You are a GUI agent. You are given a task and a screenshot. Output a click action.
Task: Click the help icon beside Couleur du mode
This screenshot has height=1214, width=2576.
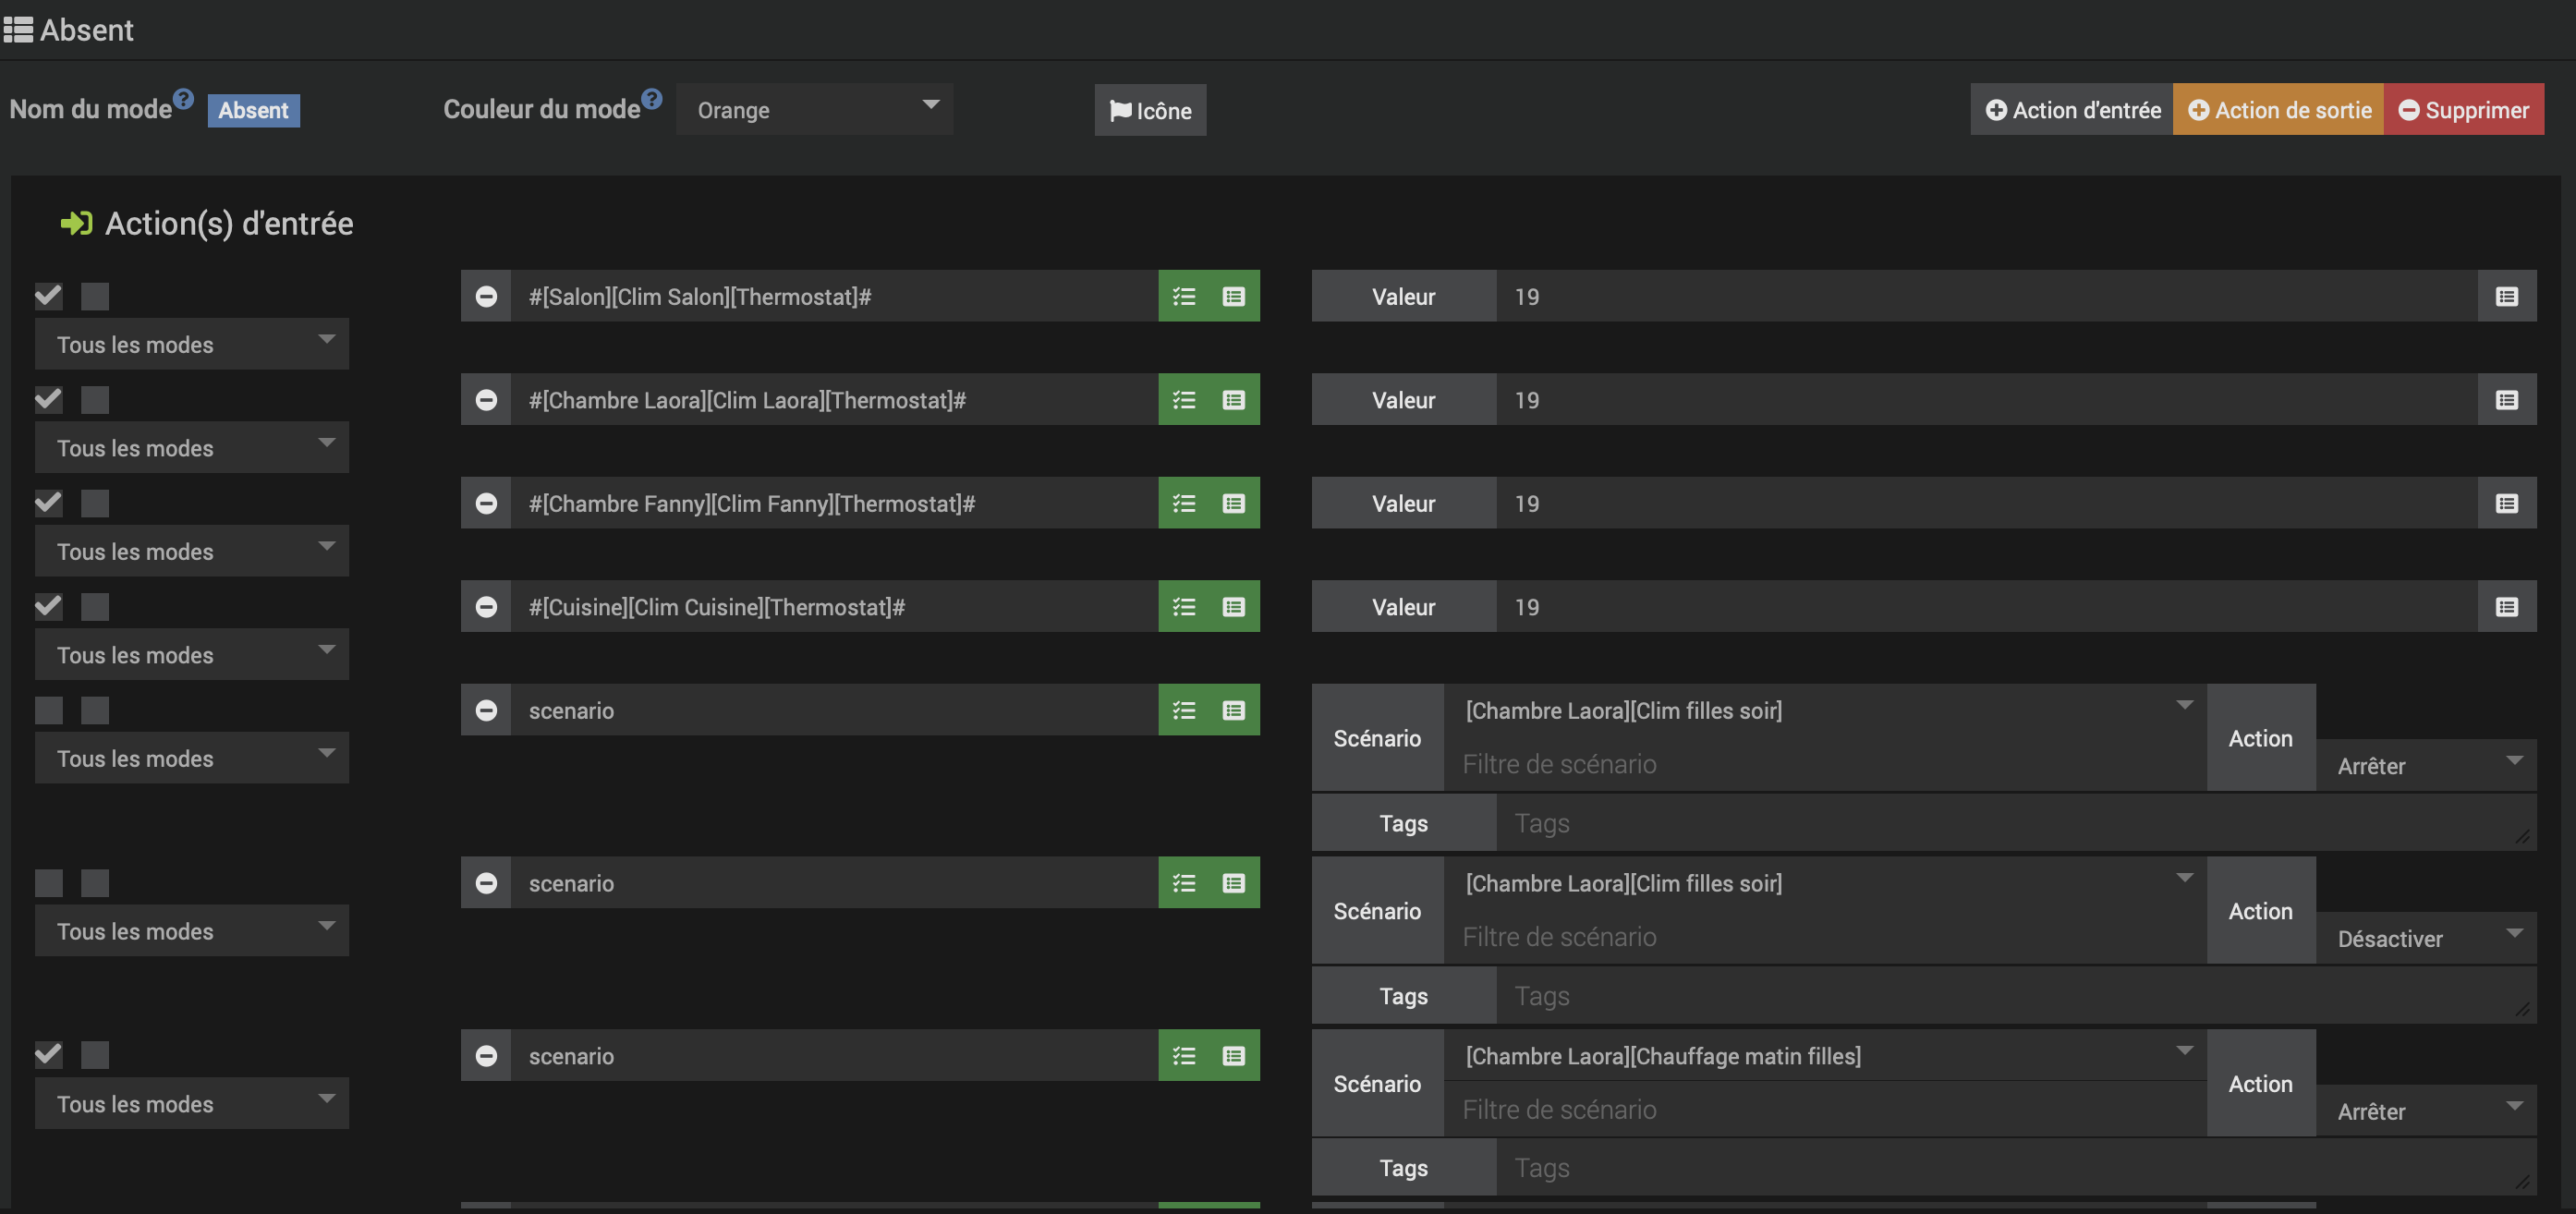click(652, 98)
